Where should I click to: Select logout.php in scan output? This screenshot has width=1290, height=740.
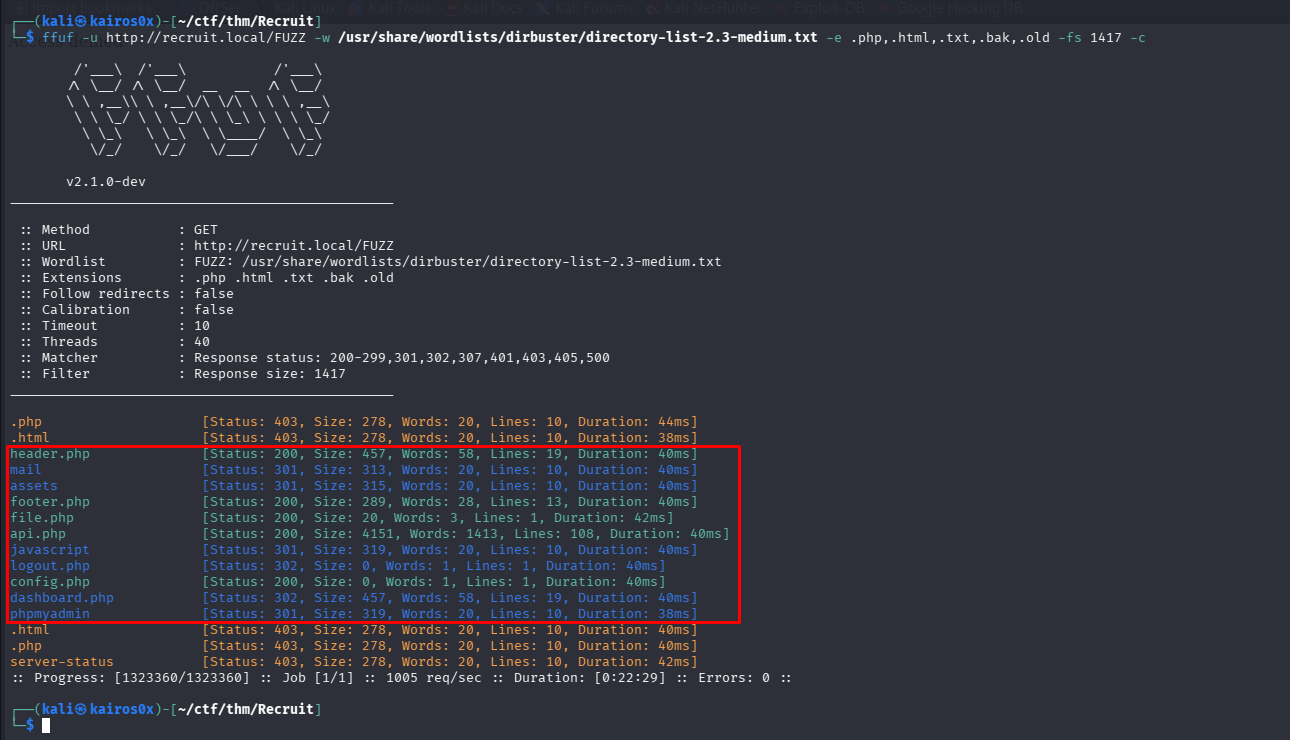point(50,566)
